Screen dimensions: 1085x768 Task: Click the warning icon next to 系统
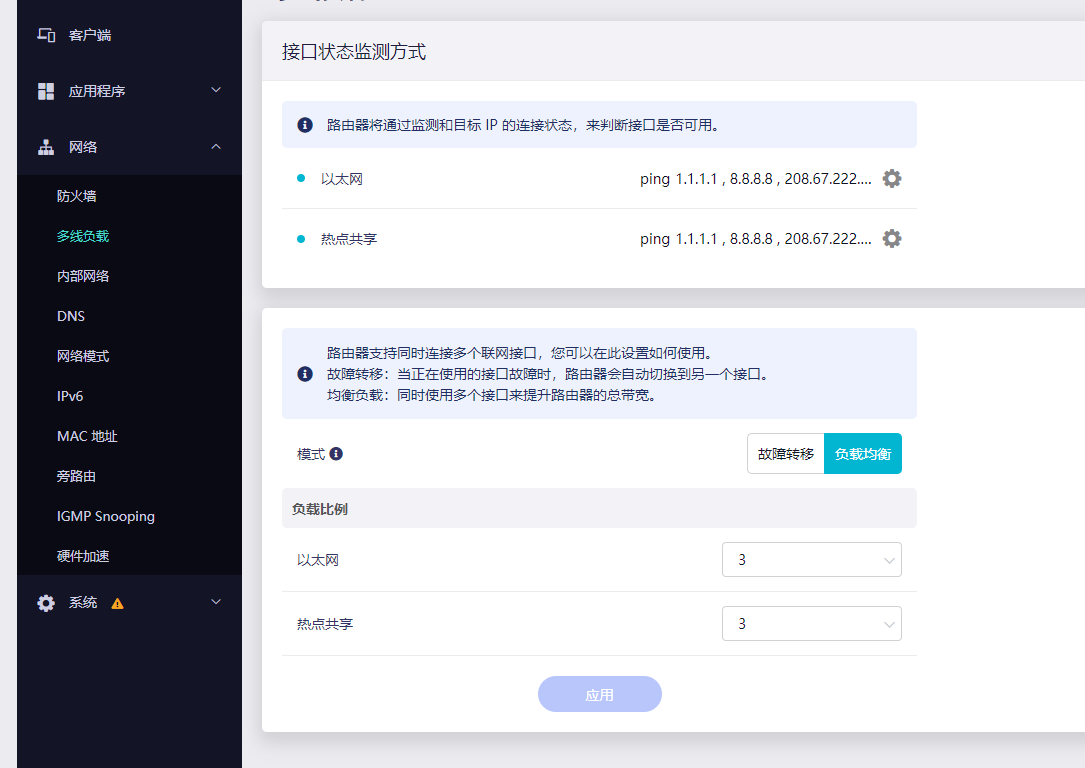point(118,602)
